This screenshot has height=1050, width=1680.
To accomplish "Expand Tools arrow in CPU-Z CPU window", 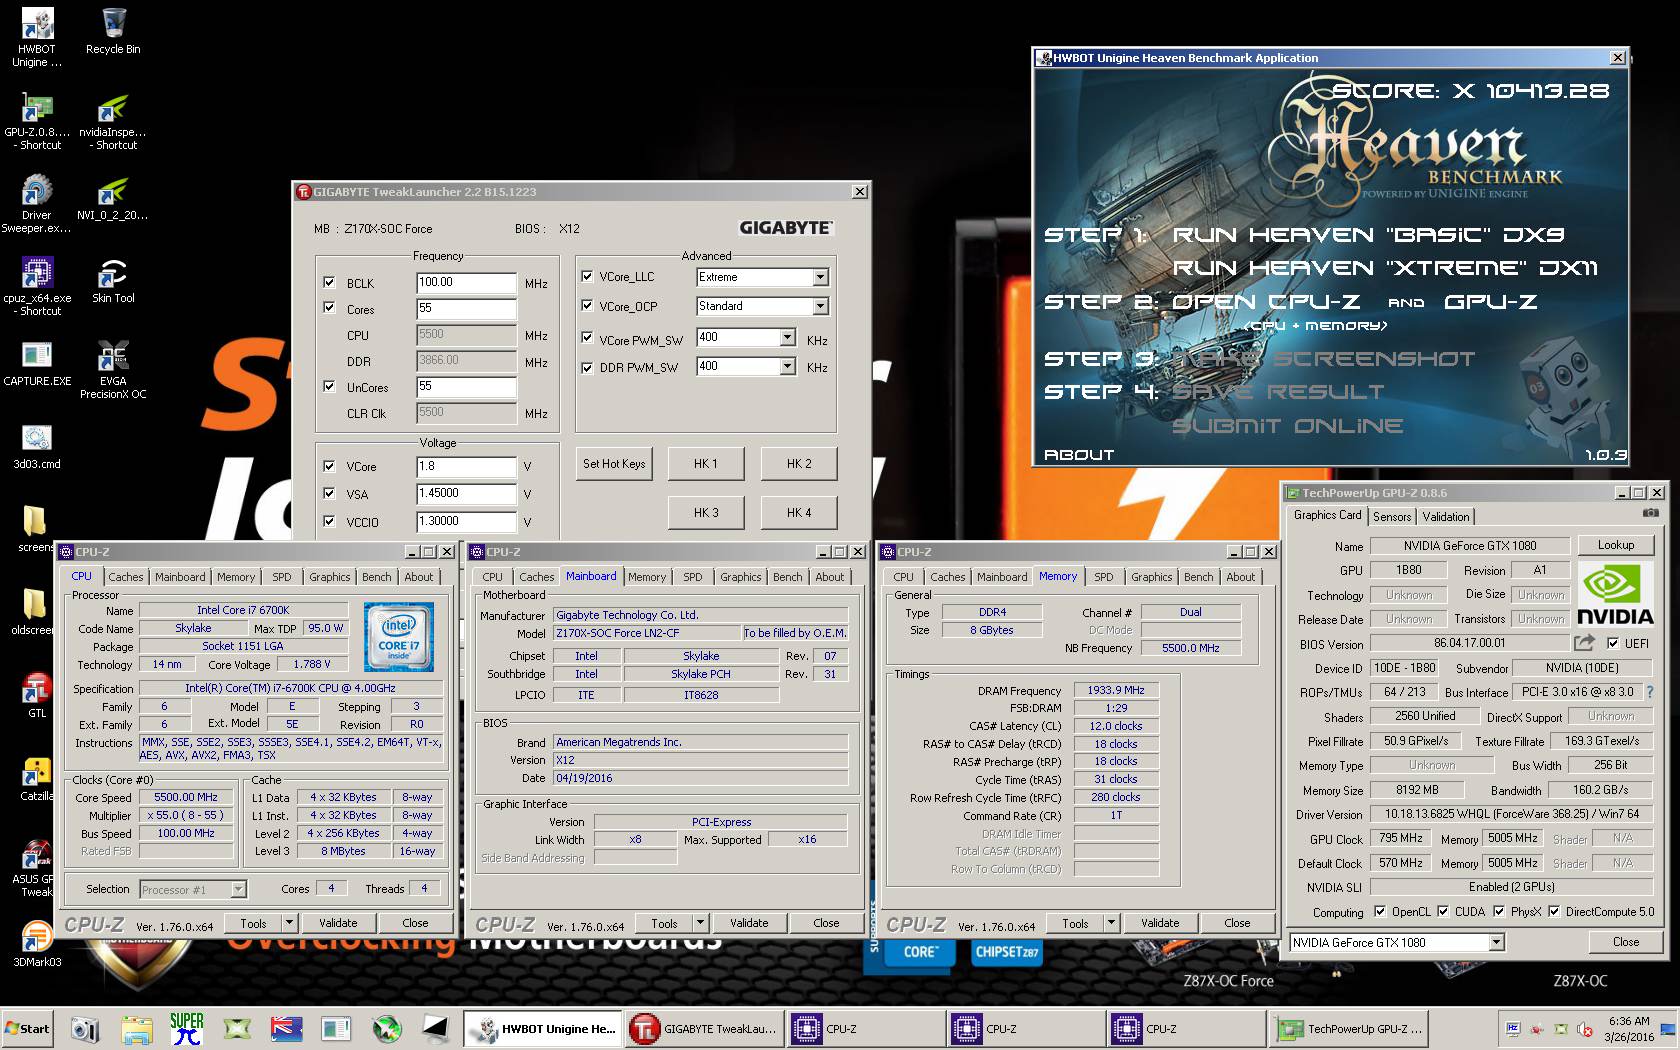I will pyautogui.click(x=289, y=923).
